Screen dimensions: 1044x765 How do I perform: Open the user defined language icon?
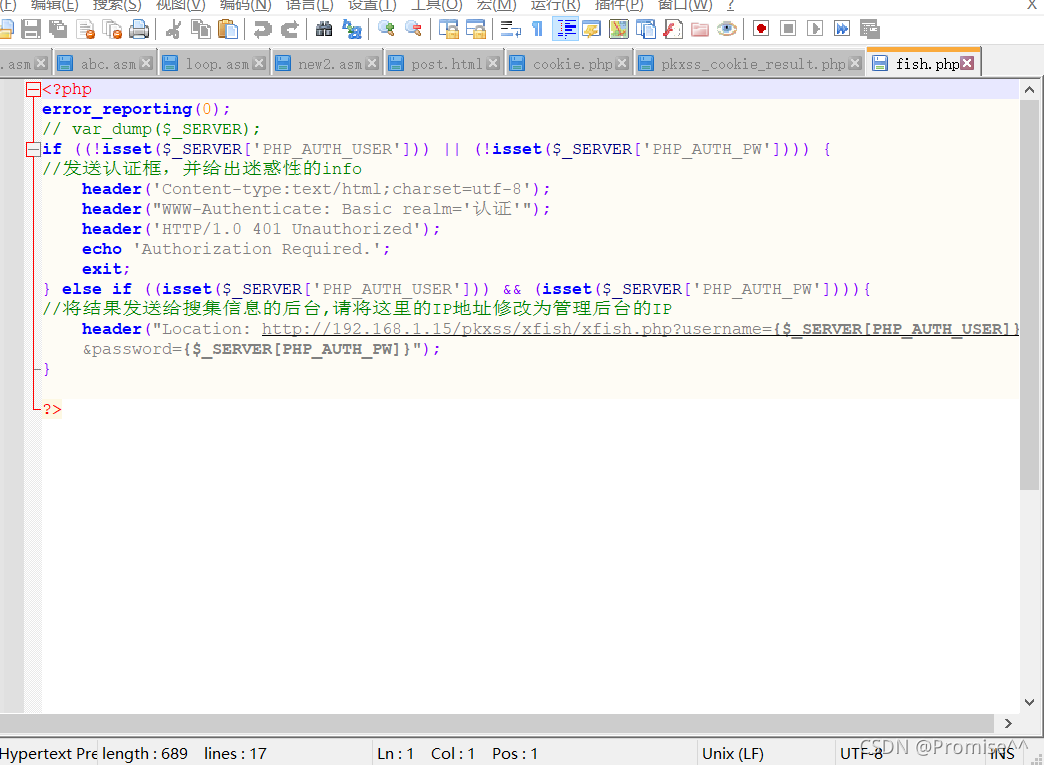coord(592,29)
